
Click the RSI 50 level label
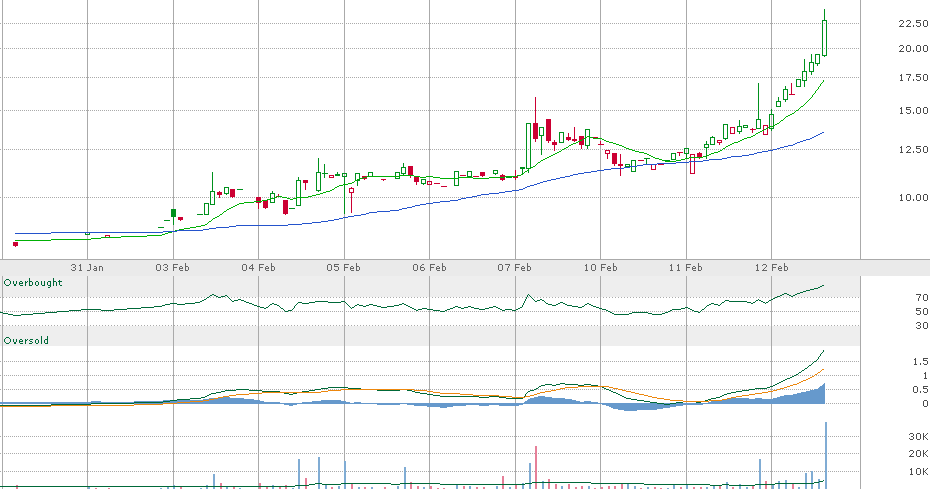coord(922,312)
